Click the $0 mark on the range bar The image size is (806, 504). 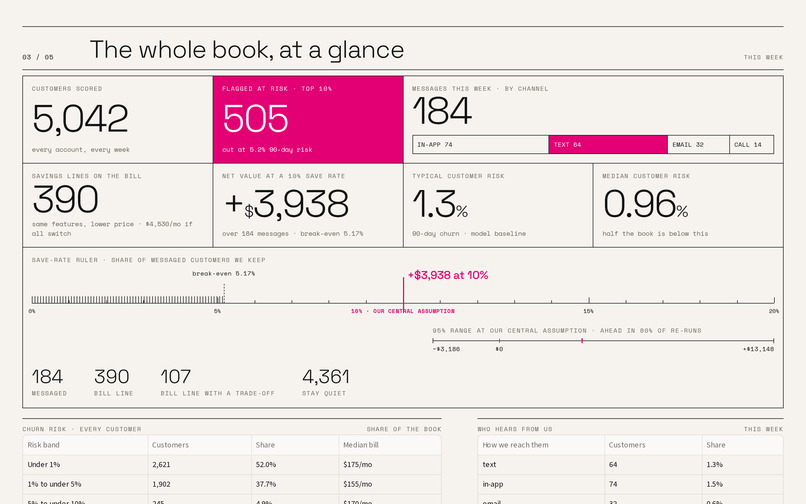pyautogui.click(x=499, y=349)
